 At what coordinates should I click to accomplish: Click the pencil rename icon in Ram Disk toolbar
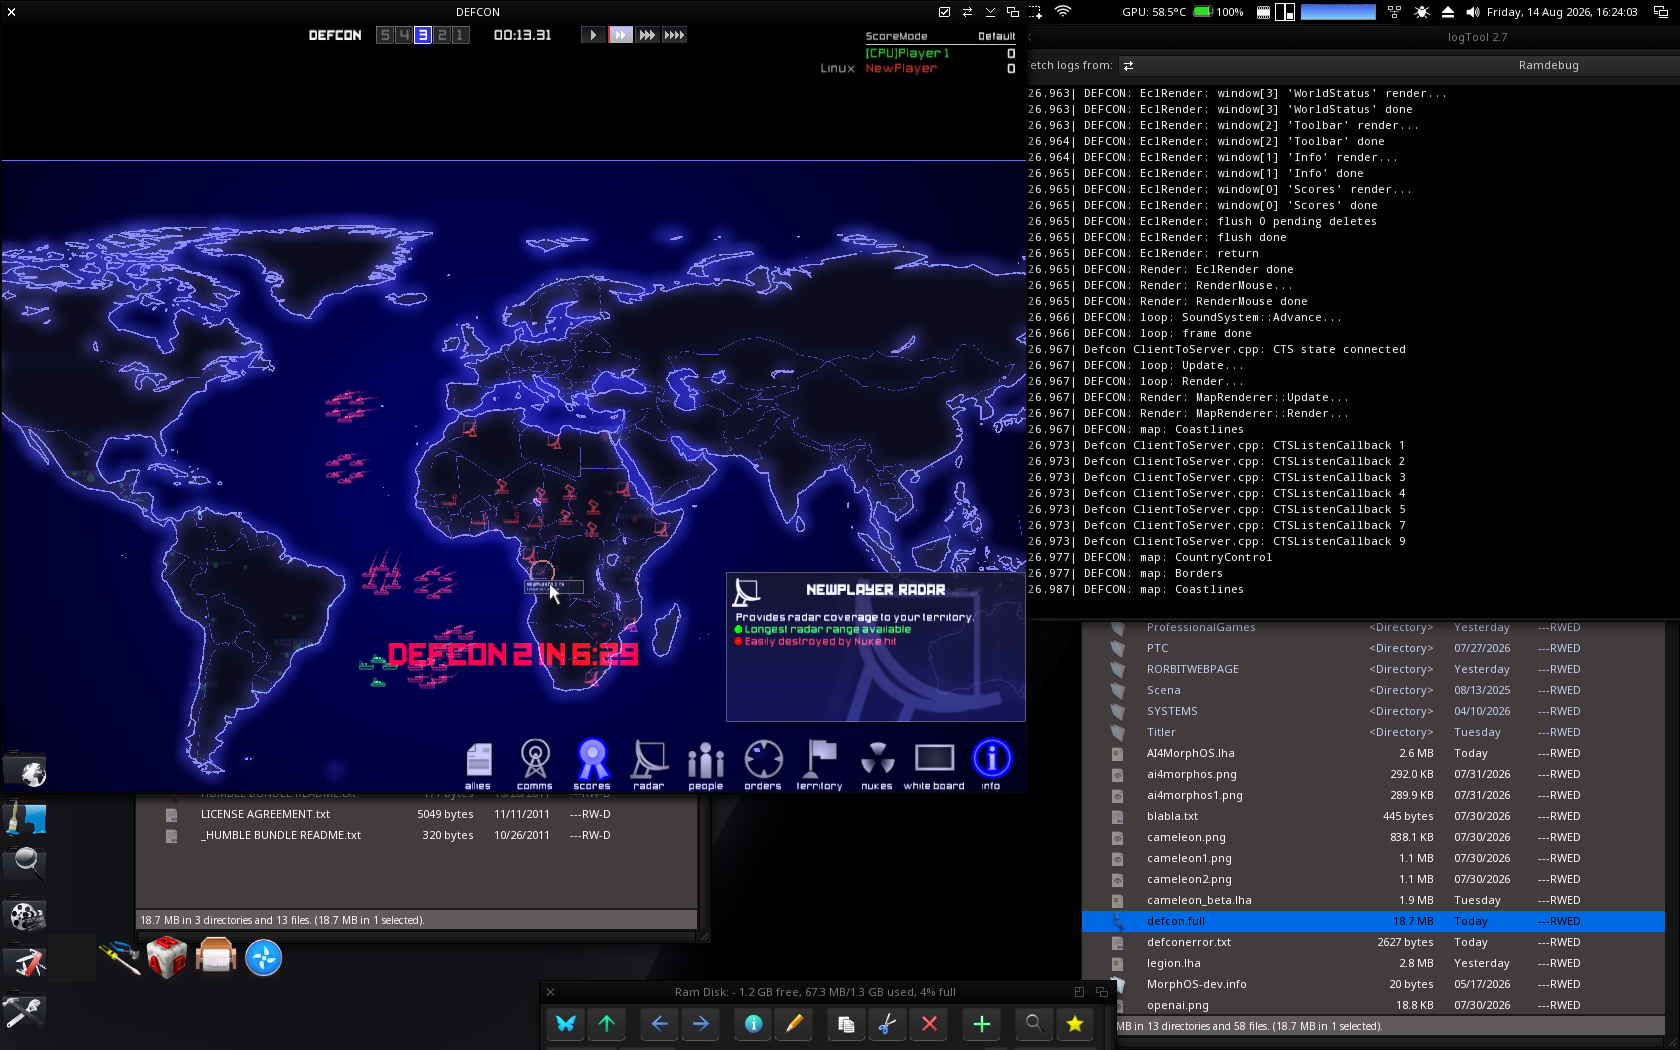click(x=795, y=1023)
